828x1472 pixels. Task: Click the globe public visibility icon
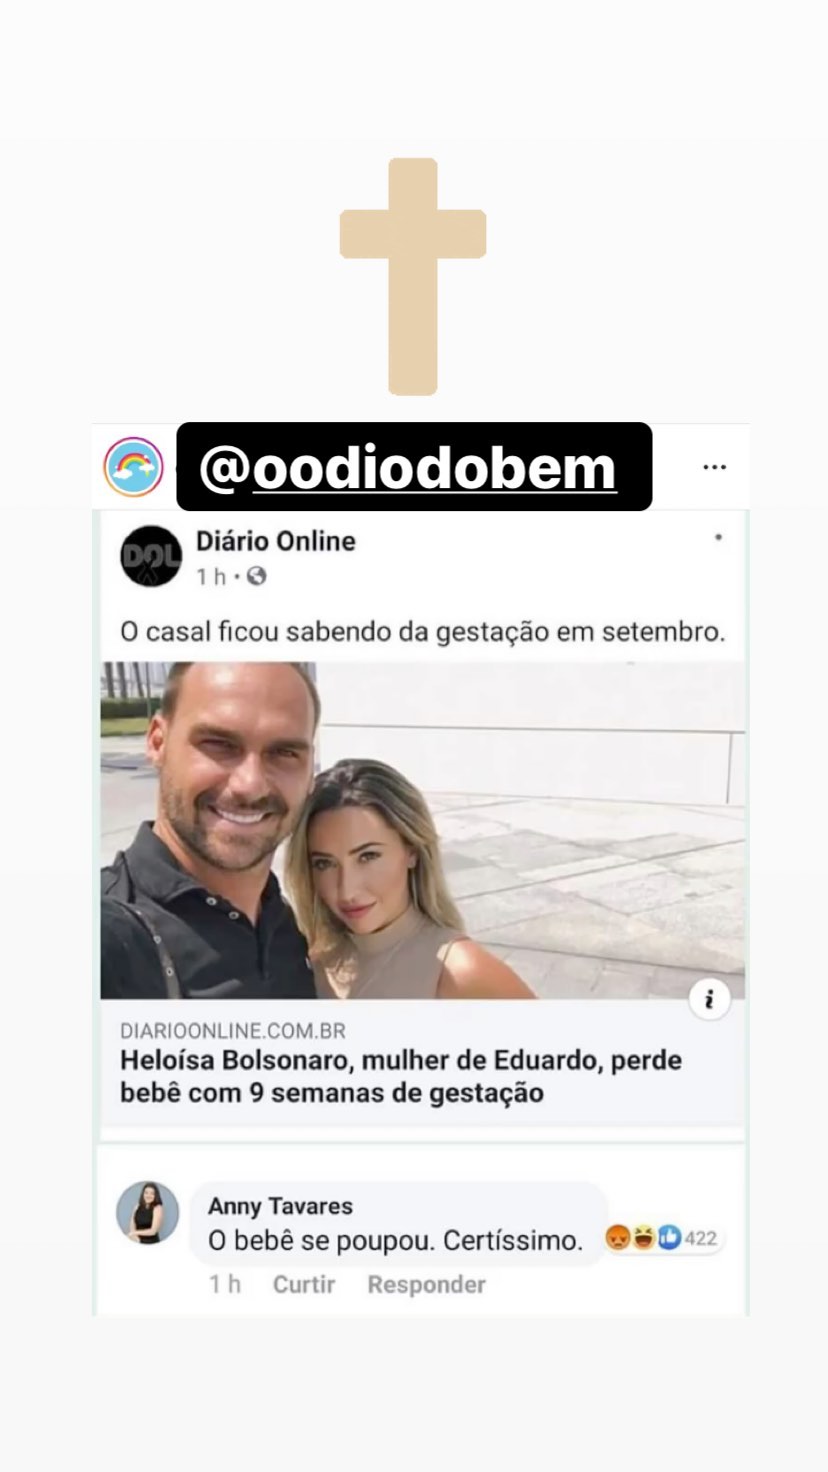[257, 576]
